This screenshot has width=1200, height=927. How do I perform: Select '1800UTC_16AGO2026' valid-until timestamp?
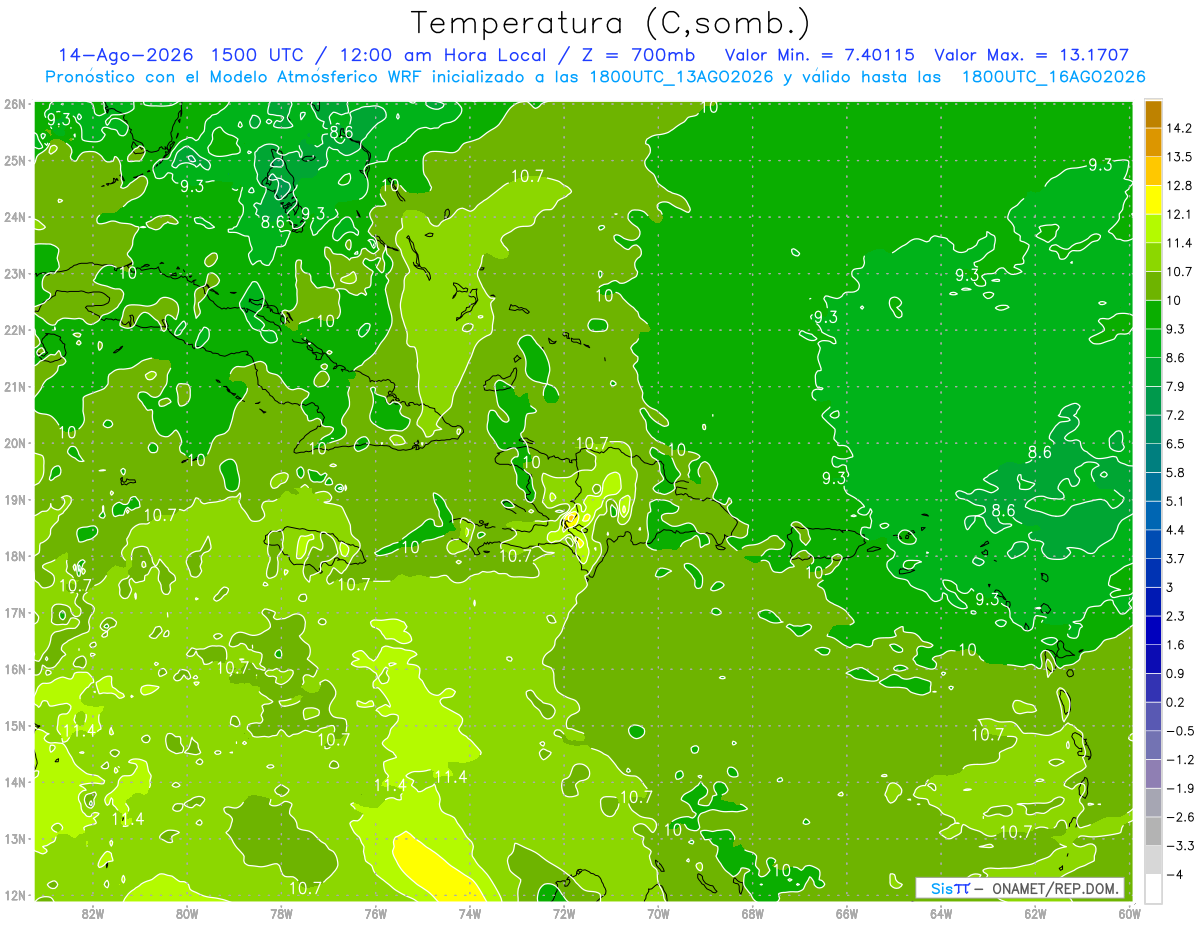coord(1053,77)
